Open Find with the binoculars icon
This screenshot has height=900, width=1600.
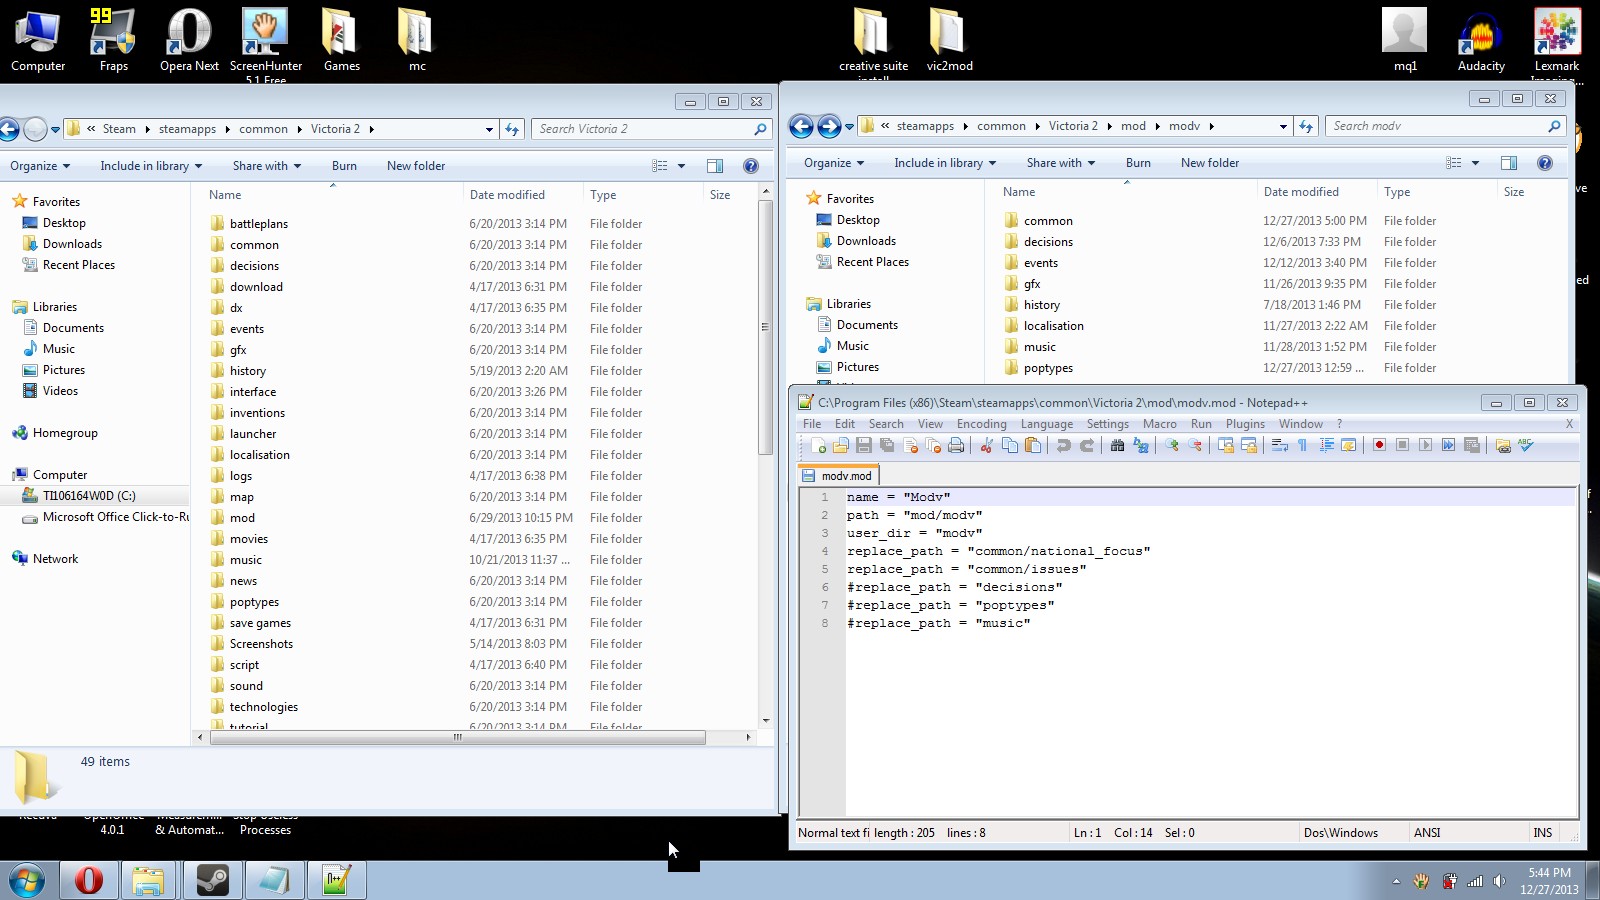(x=1118, y=446)
